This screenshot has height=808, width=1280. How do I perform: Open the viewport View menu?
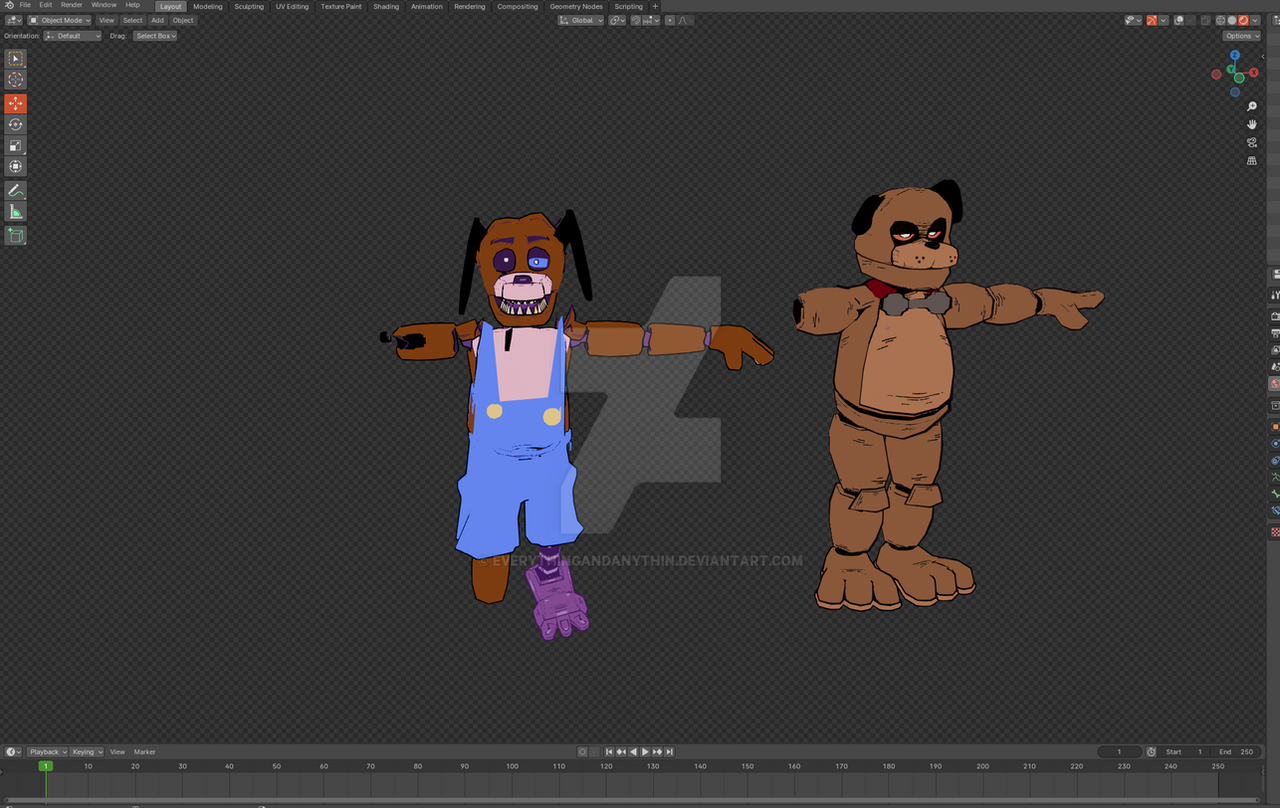(x=106, y=20)
